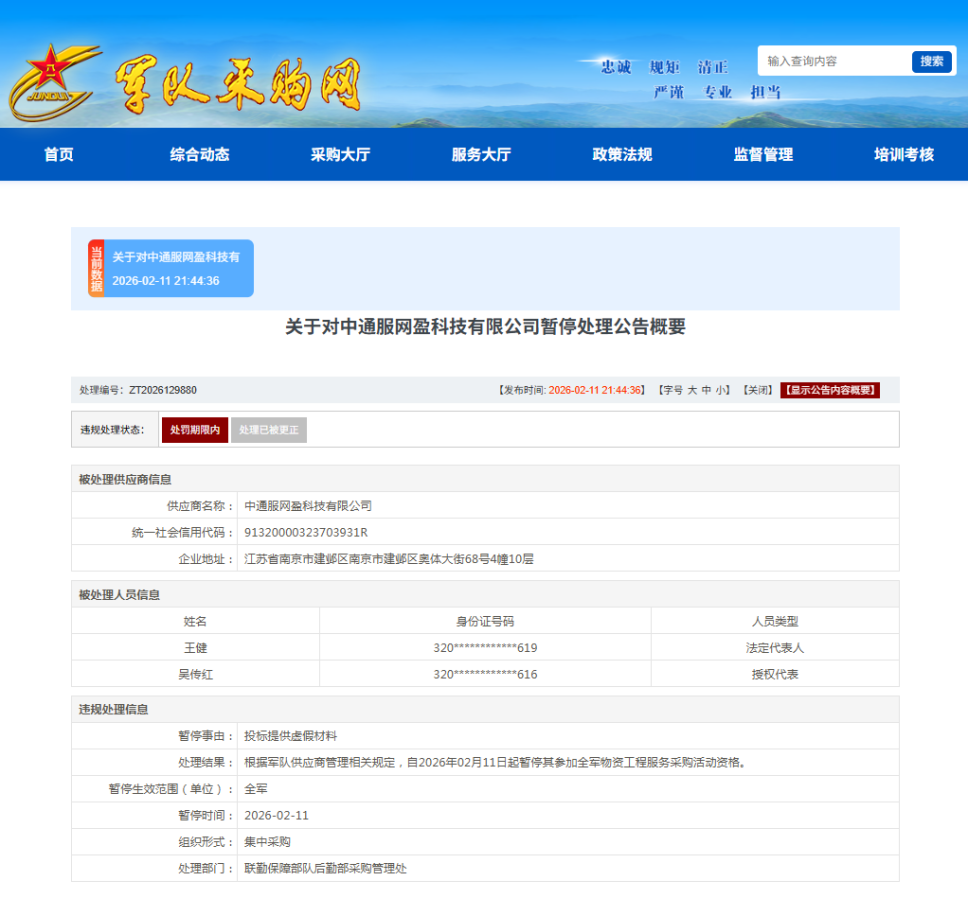
Task: Select the 处理已被更正 status tag
Action: (269, 430)
